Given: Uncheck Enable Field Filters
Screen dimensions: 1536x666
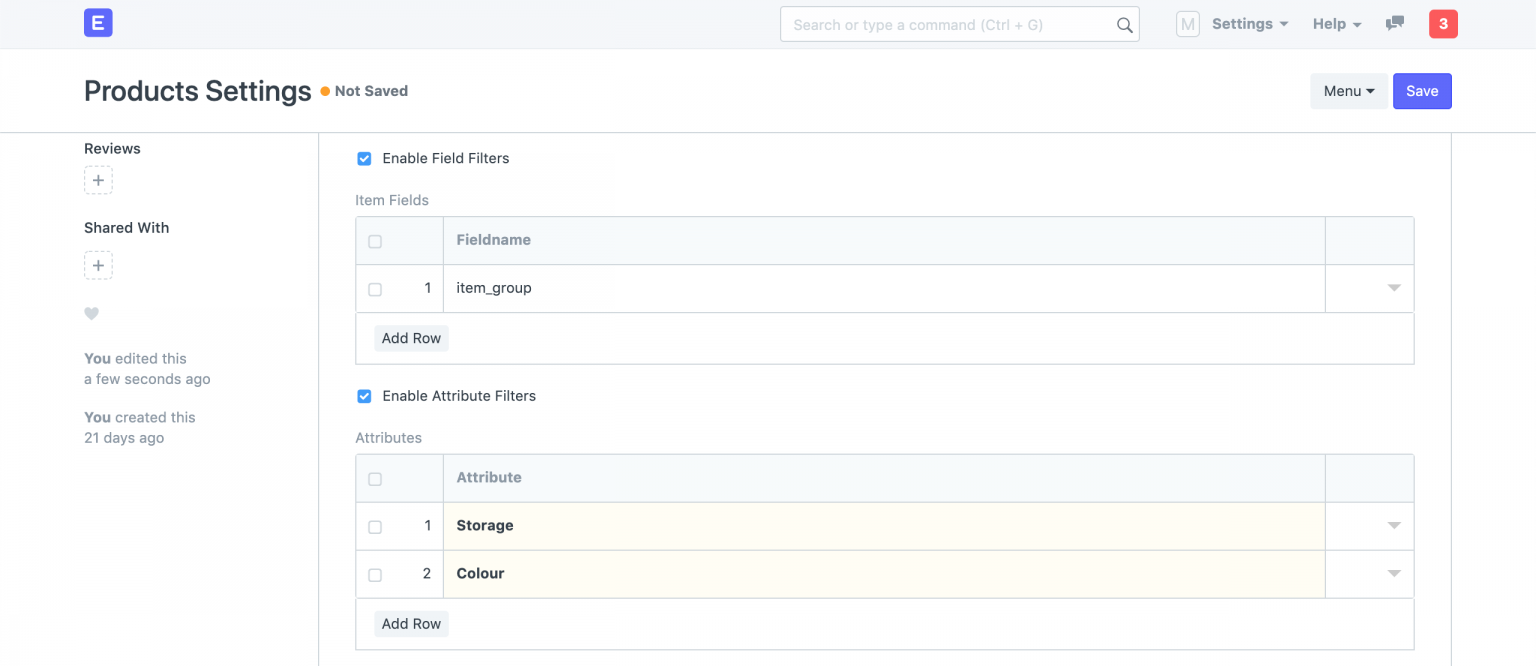Looking at the screenshot, I should [x=364, y=158].
